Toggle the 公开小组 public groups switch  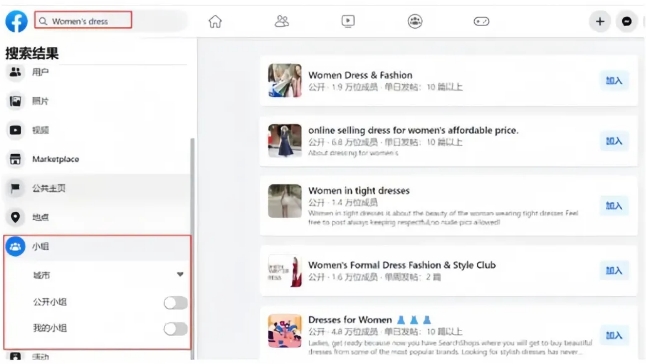coord(176,303)
